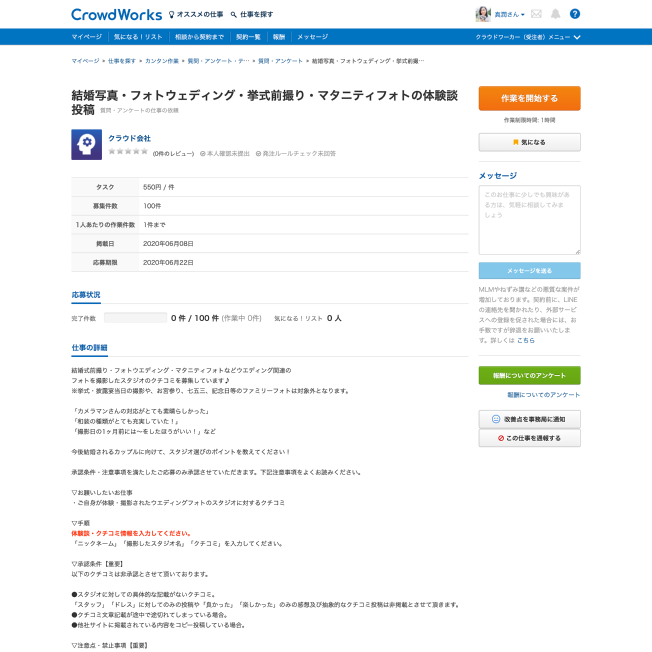Click the クラウド会社 client profile icon
This screenshot has height=652, width=652.
86,145
